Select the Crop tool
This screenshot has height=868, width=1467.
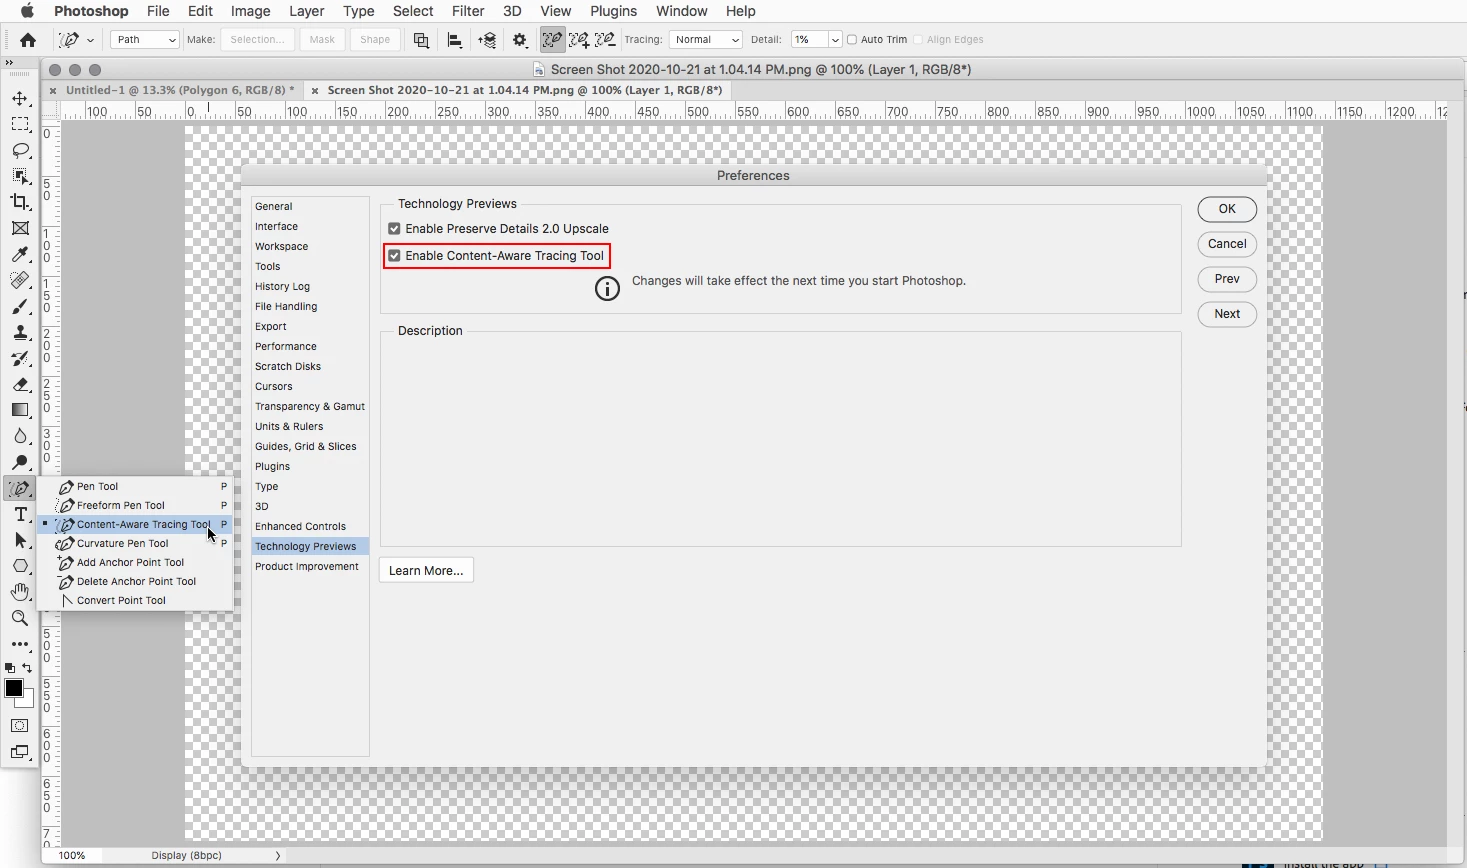(20, 203)
